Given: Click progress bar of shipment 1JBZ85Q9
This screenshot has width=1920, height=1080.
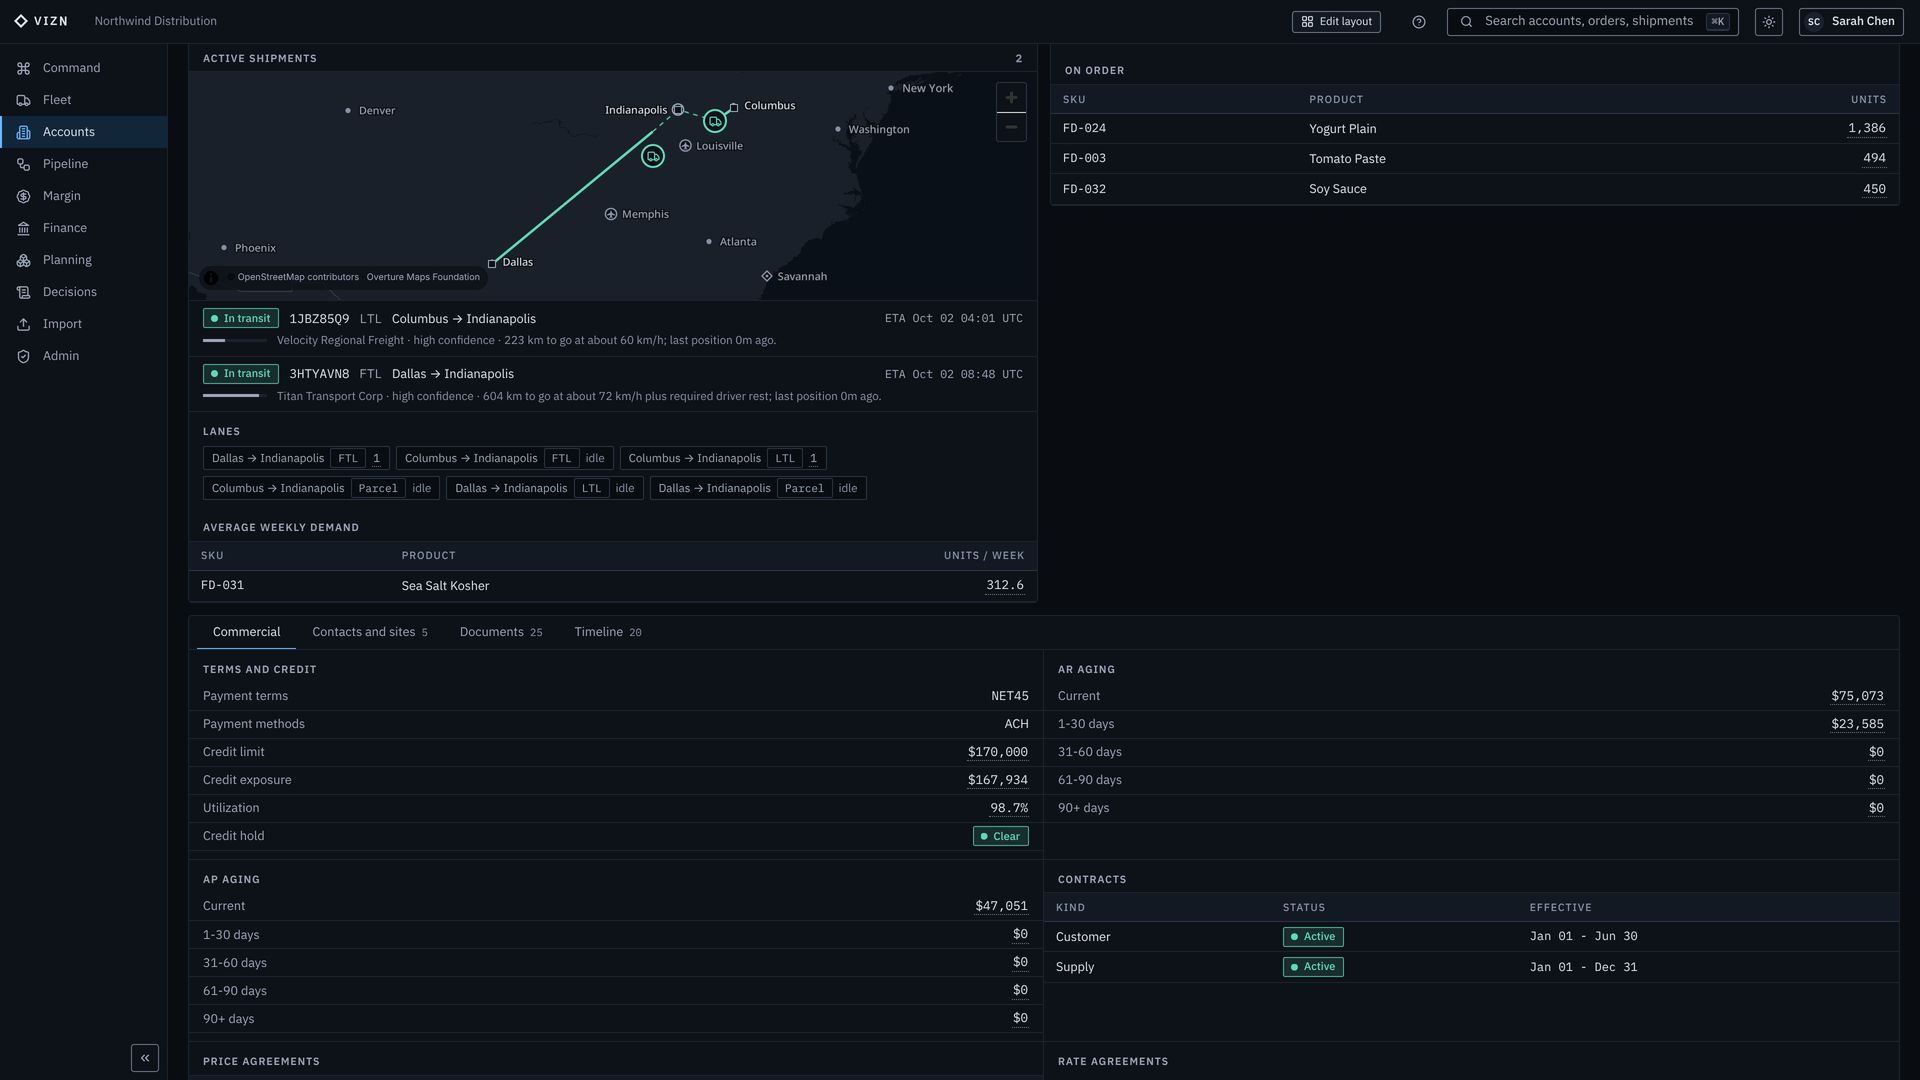Looking at the screenshot, I should coord(234,341).
